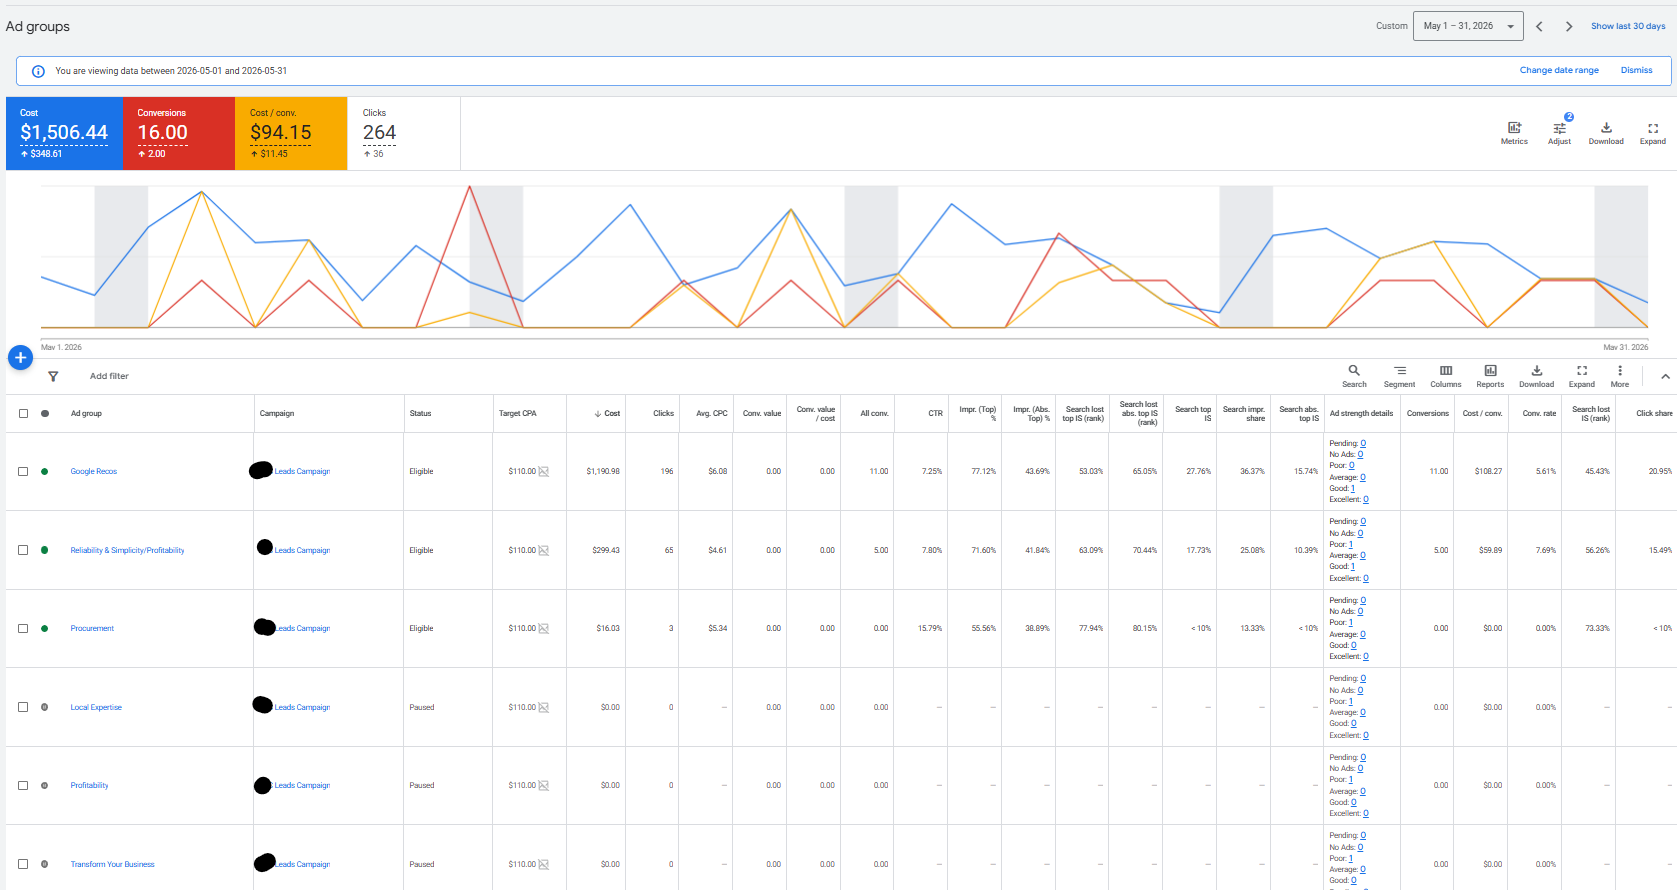Select the Local Expertise row checkbox

pyautogui.click(x=23, y=707)
